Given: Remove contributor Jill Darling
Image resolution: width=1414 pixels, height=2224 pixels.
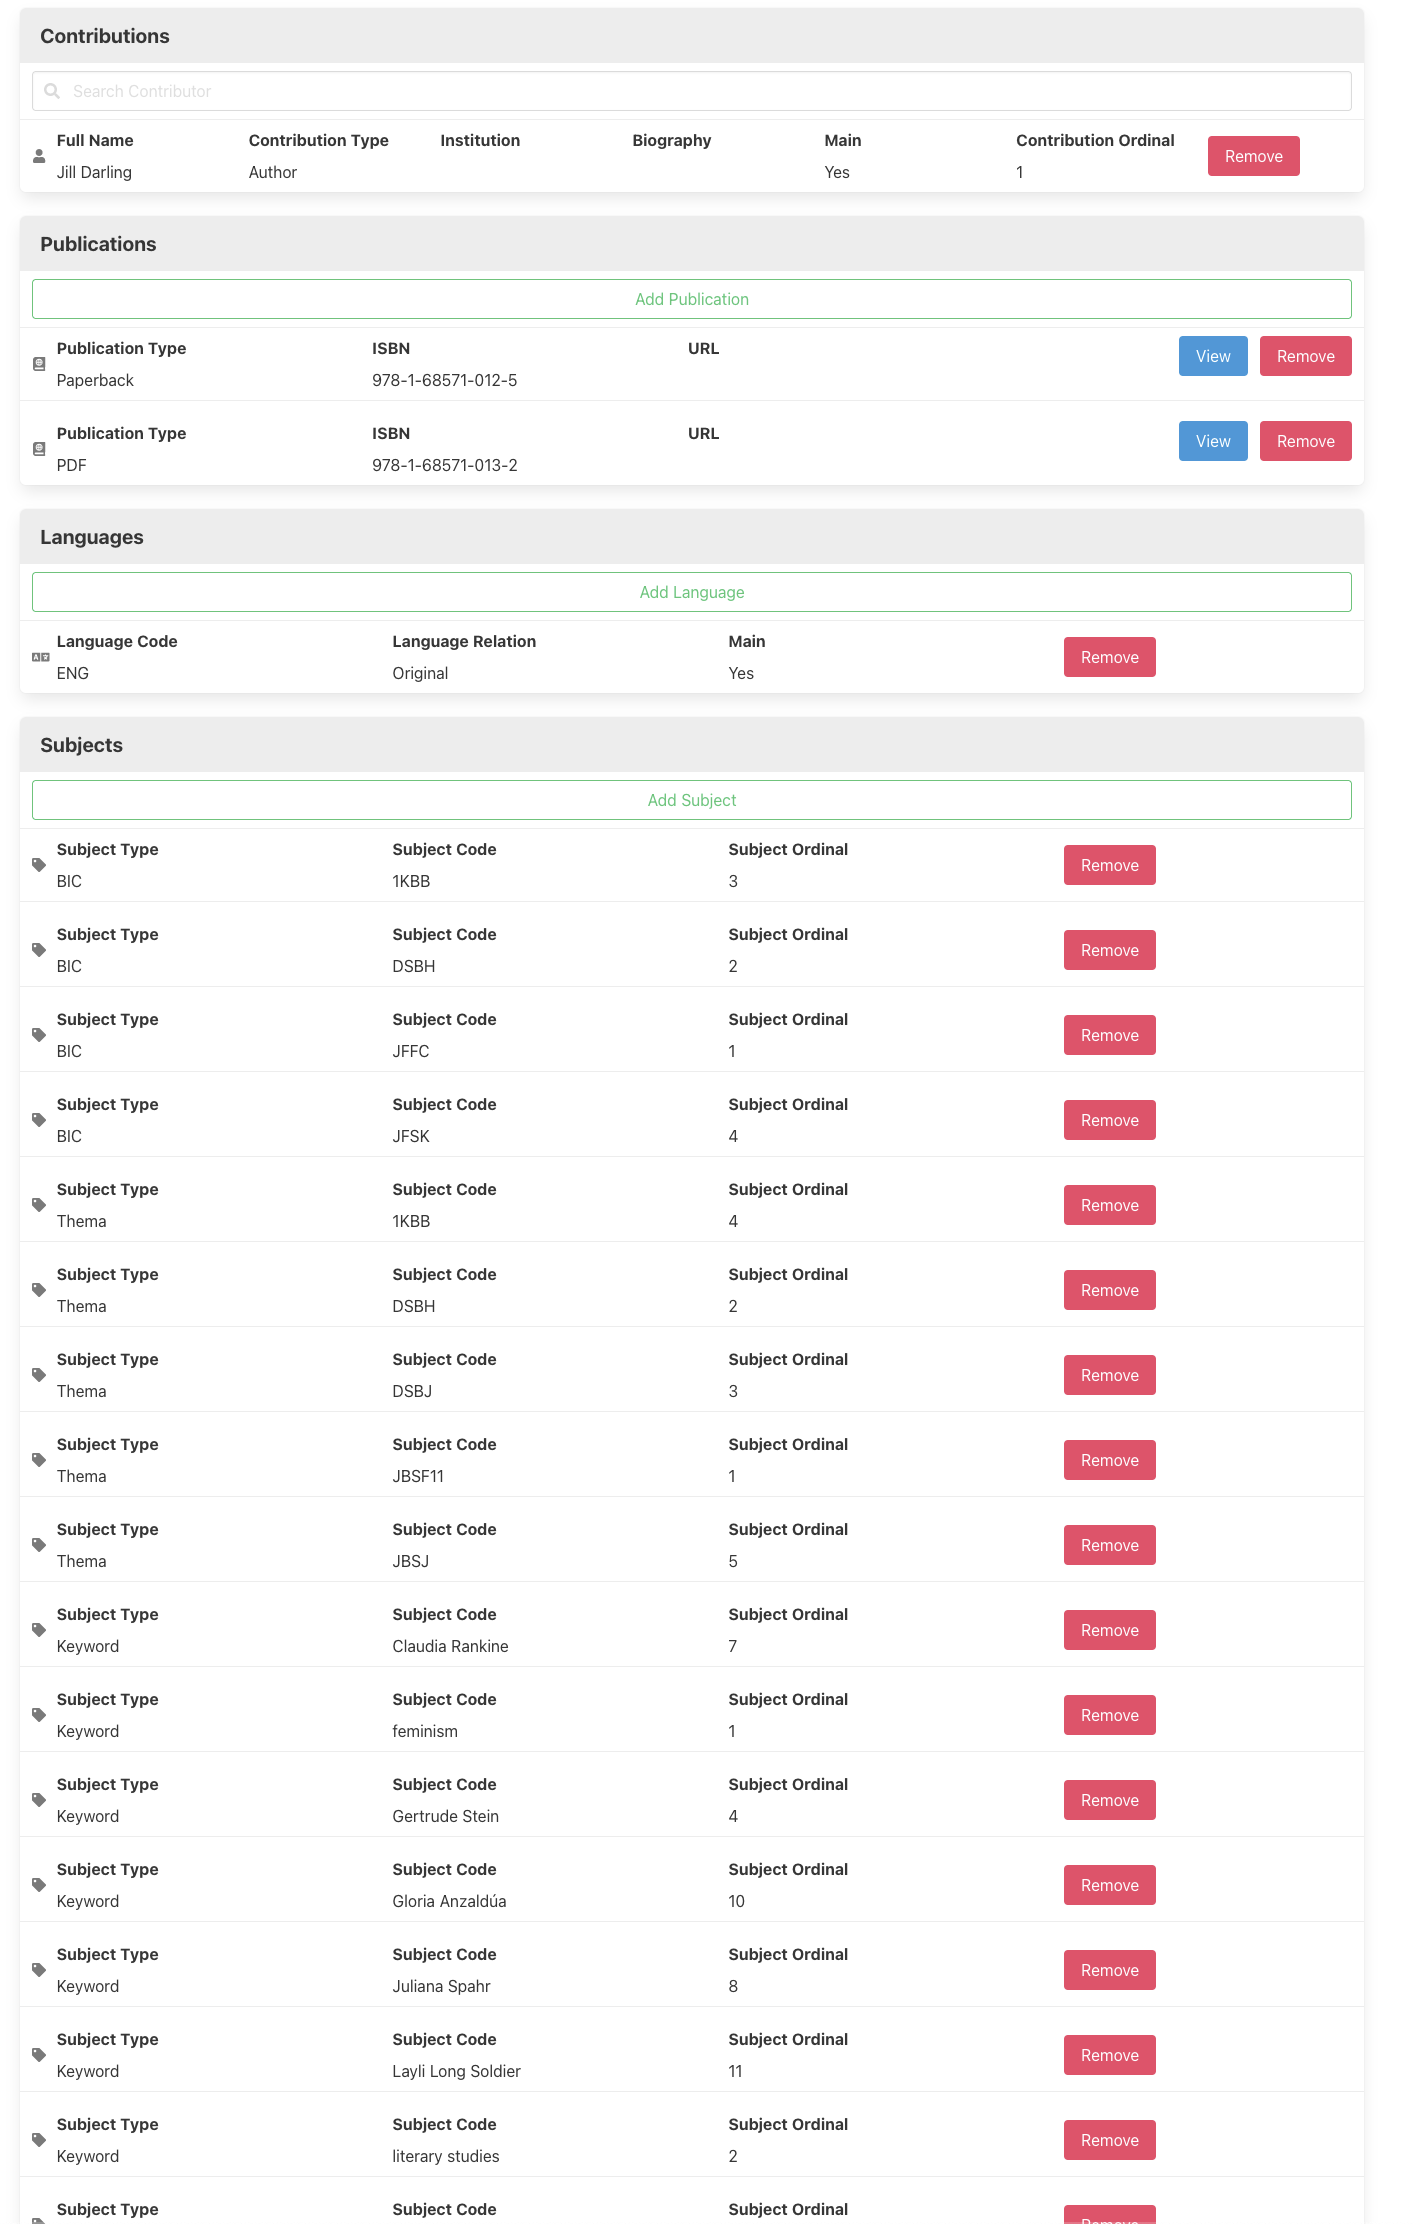Looking at the screenshot, I should tap(1253, 156).
